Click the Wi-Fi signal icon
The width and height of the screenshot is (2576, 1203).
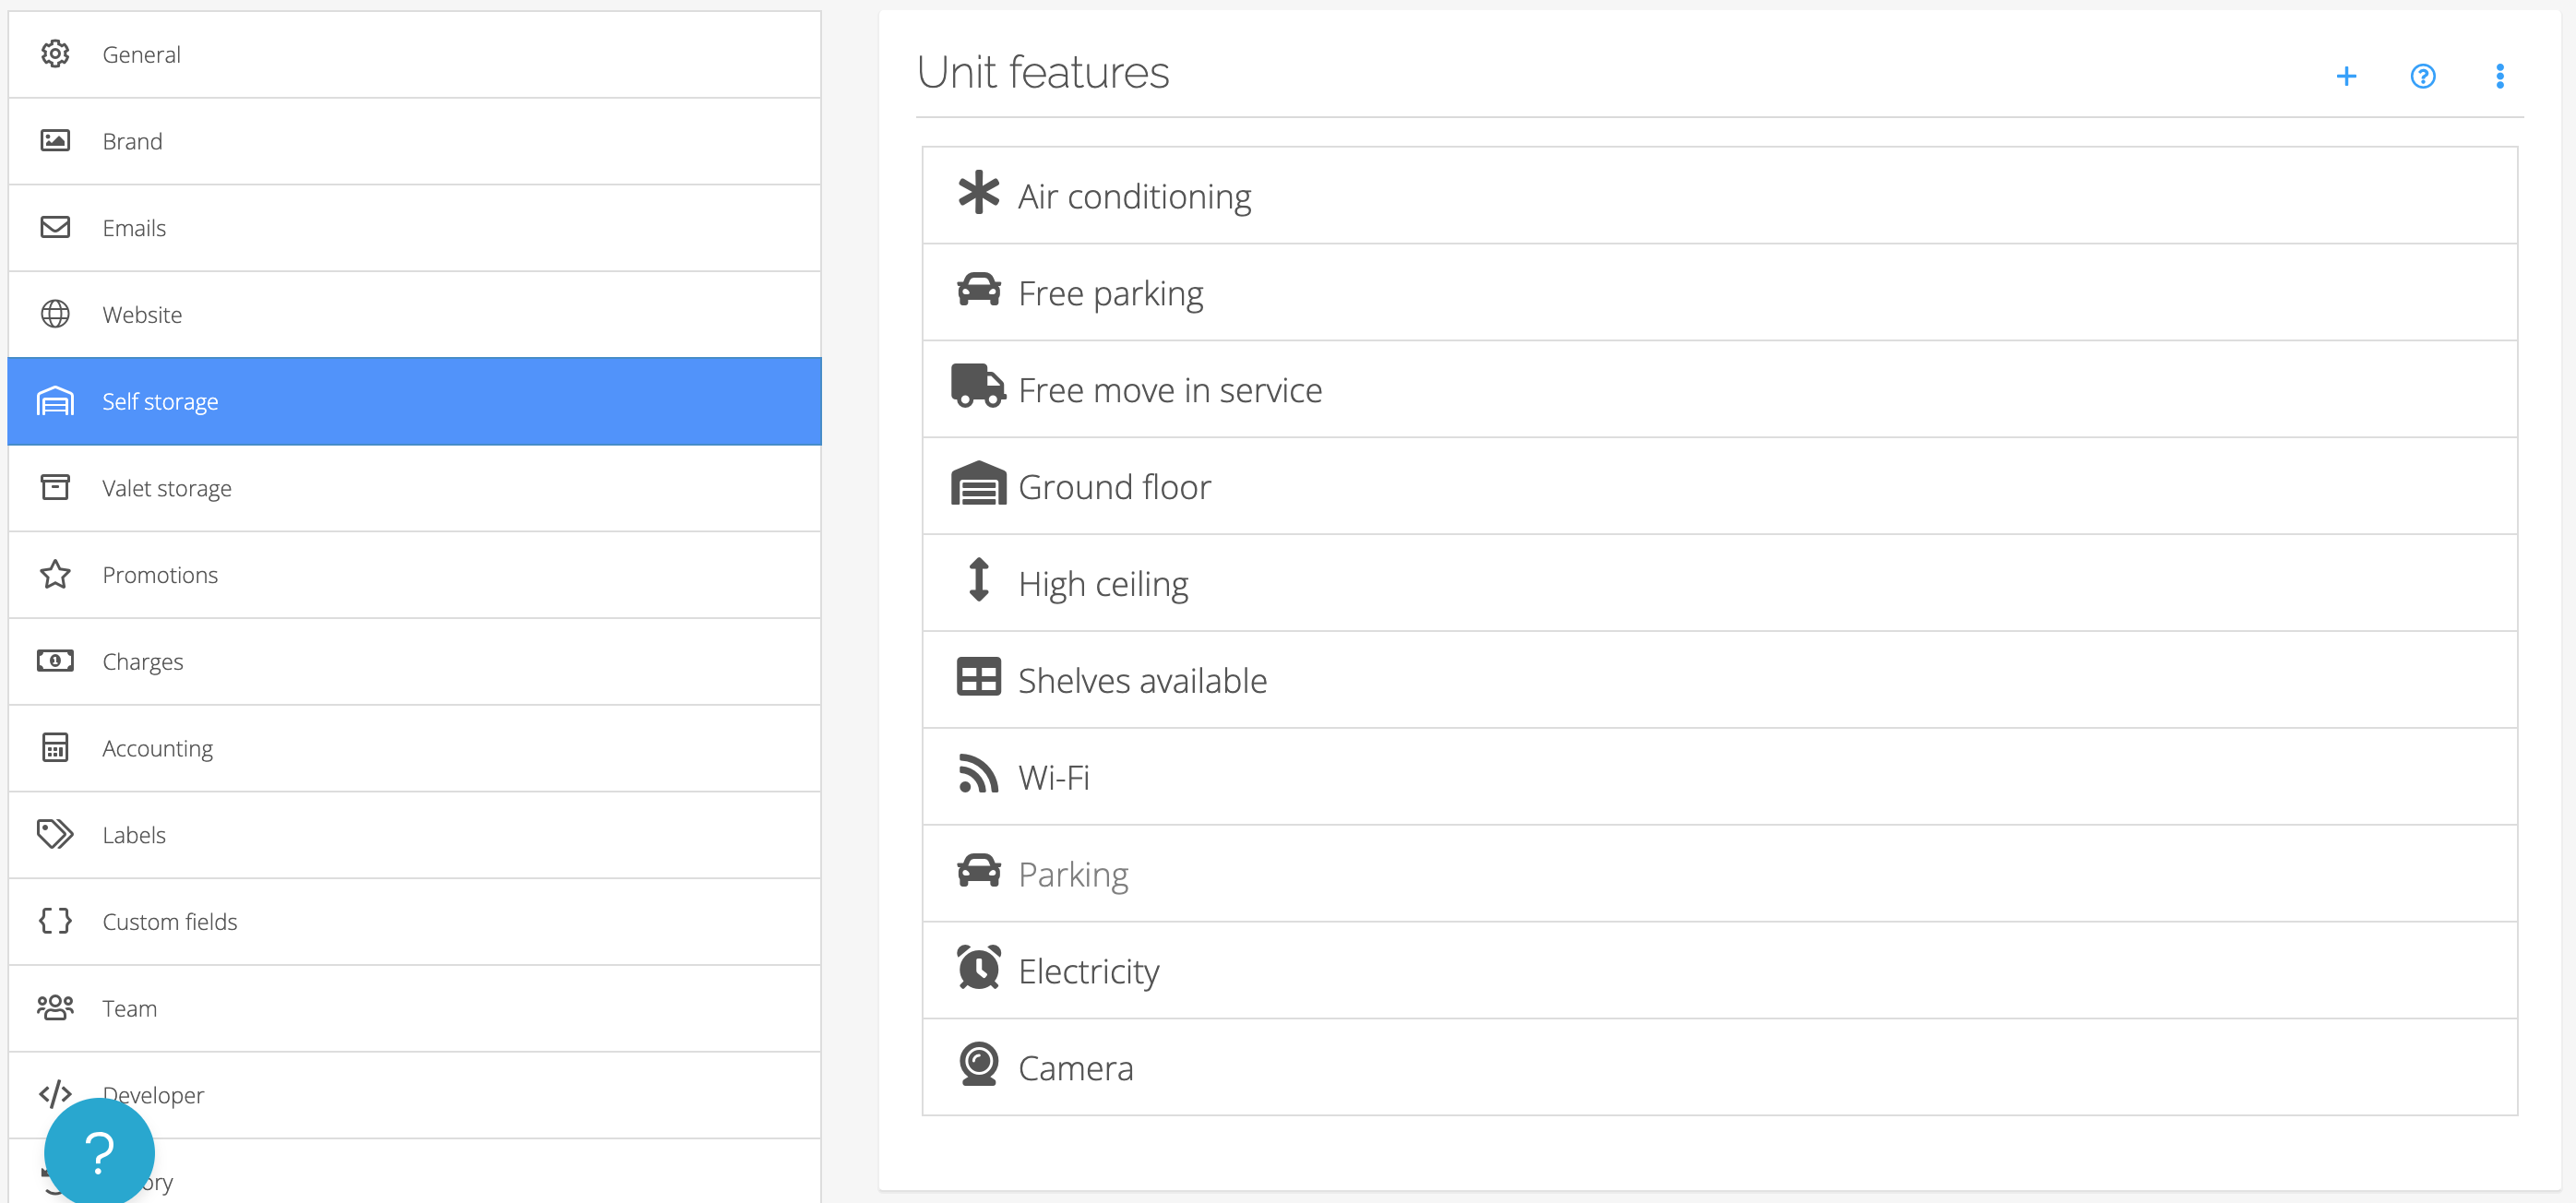tap(978, 775)
